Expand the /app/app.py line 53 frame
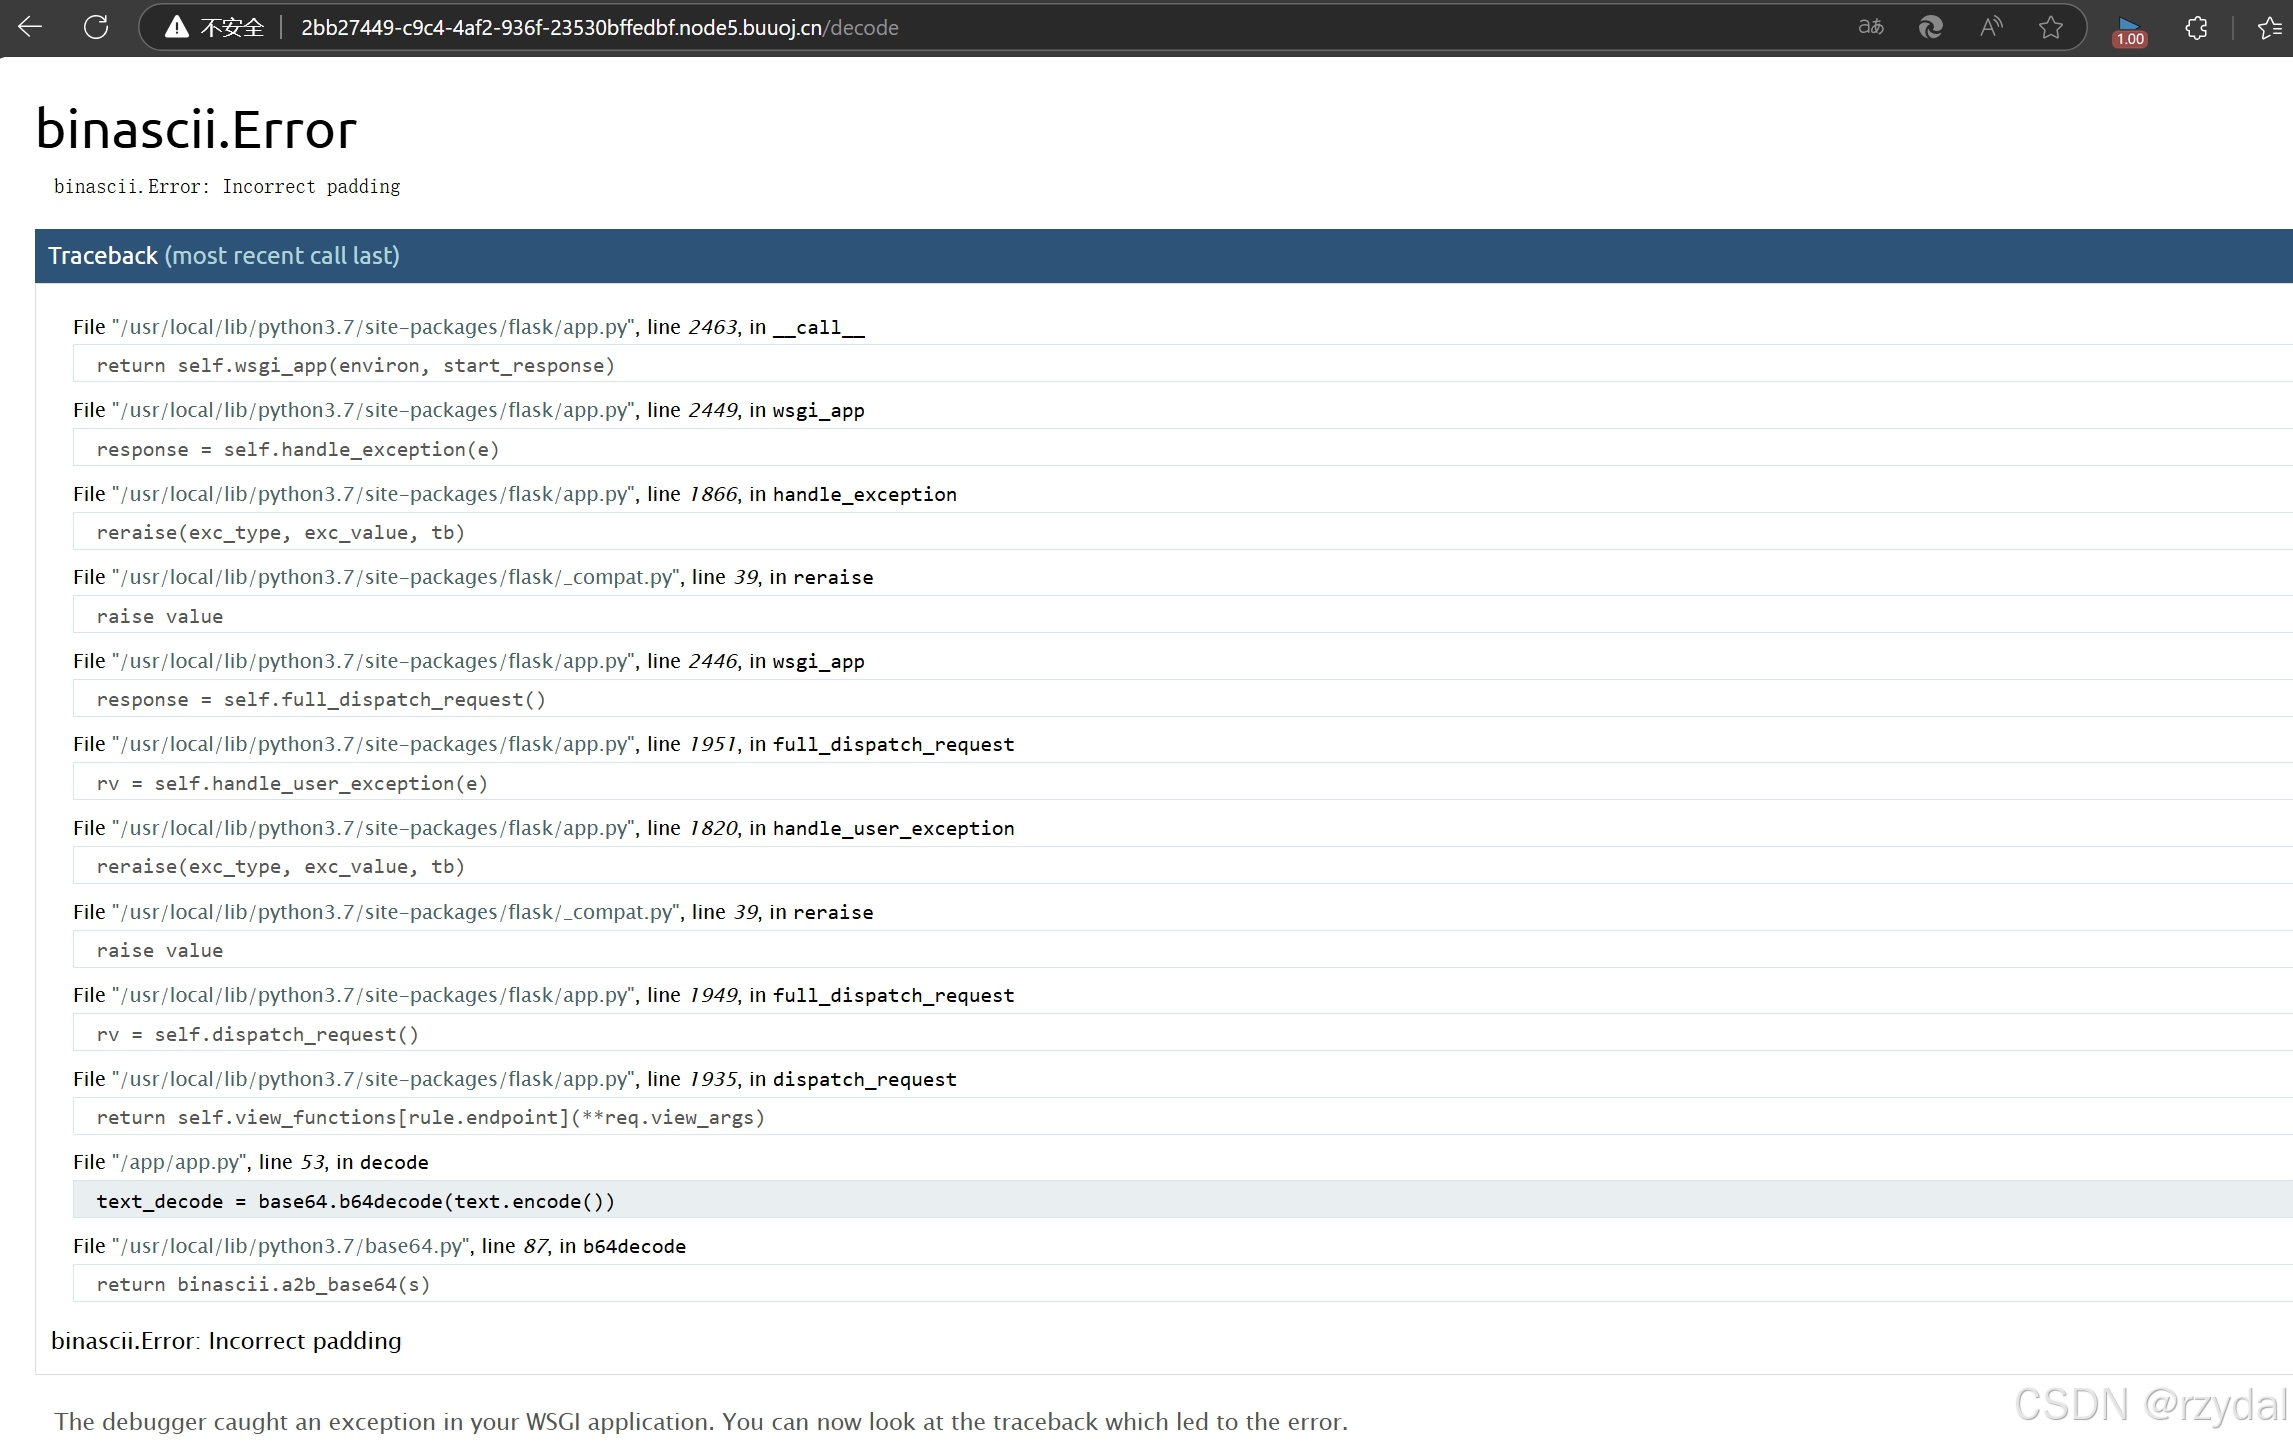 coord(250,1162)
